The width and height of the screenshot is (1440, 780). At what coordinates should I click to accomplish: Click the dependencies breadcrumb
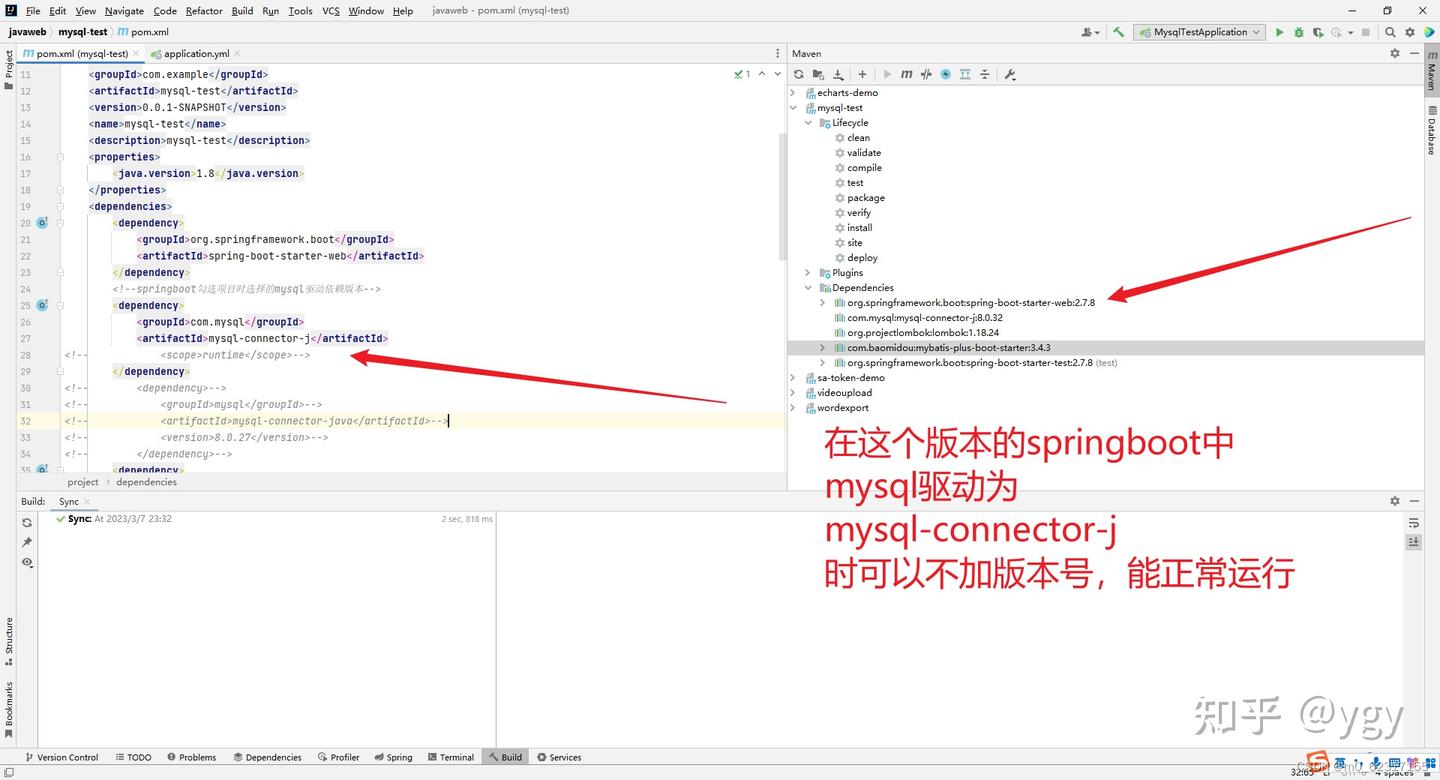point(146,481)
